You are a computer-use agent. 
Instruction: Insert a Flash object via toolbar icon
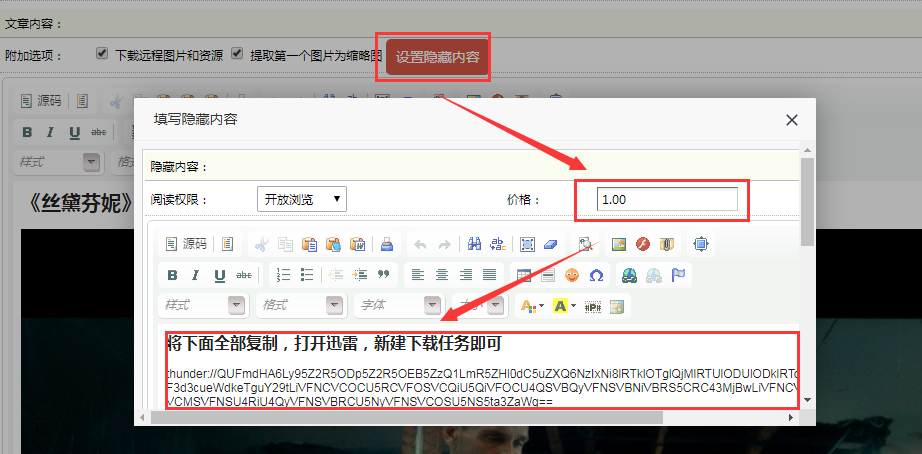pyautogui.click(x=643, y=244)
